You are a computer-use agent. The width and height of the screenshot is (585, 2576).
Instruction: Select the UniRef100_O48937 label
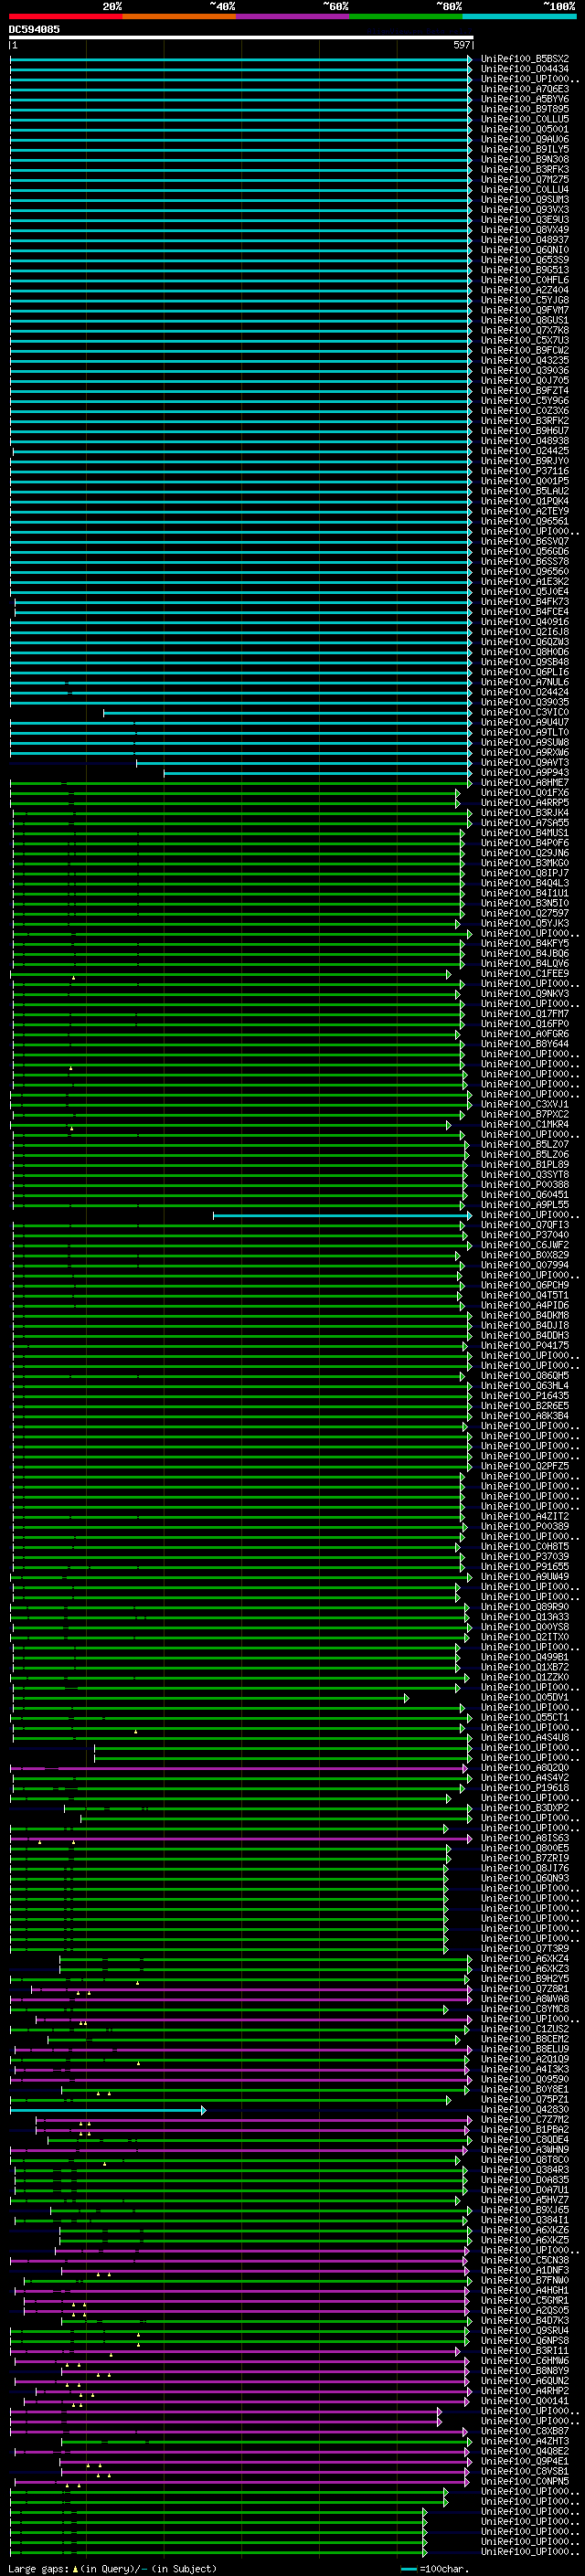coord(525,239)
